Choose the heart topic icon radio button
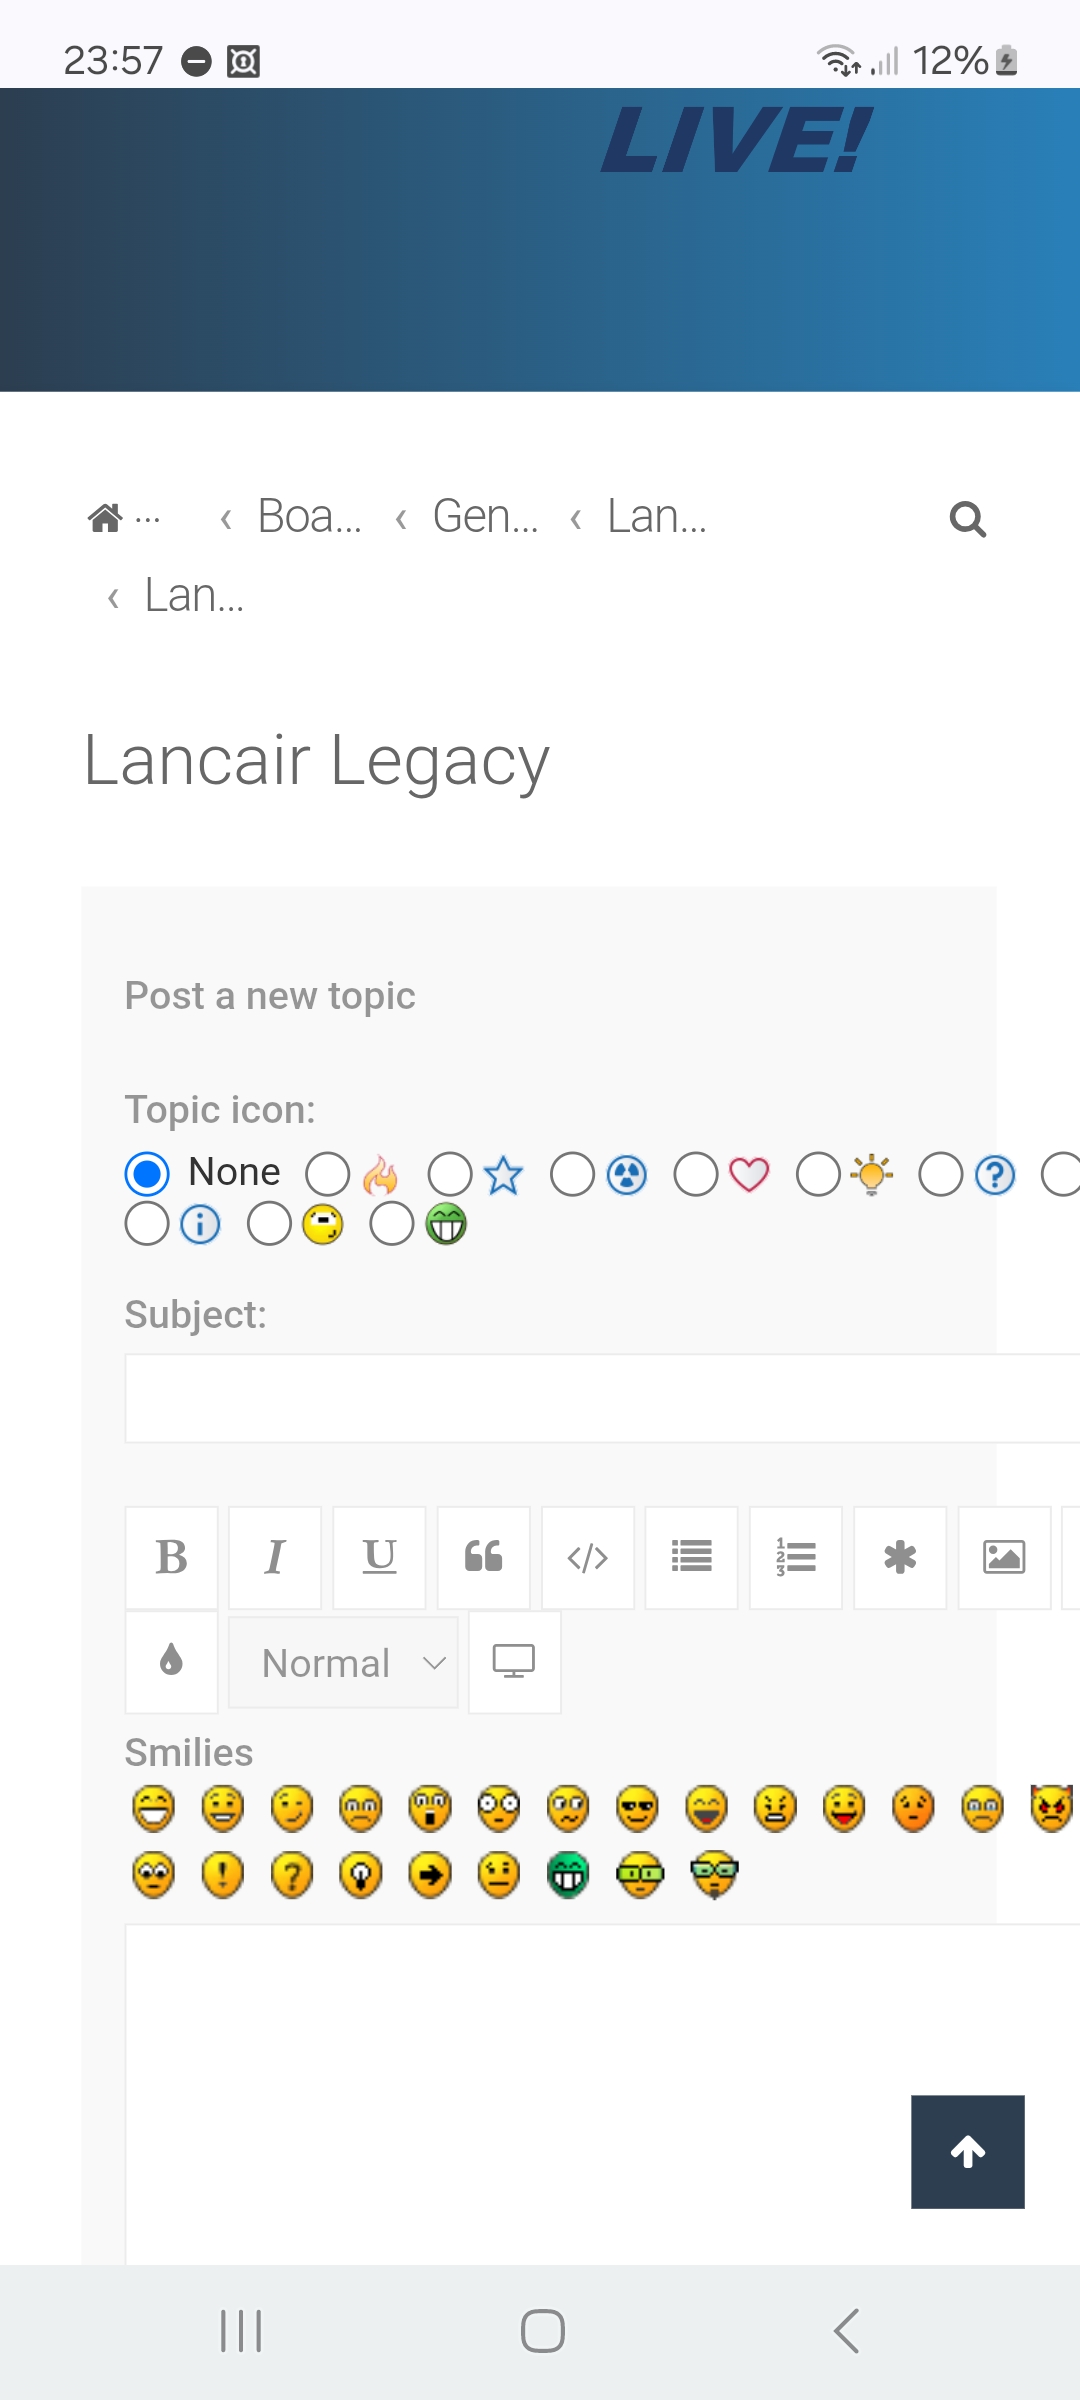 pos(696,1174)
